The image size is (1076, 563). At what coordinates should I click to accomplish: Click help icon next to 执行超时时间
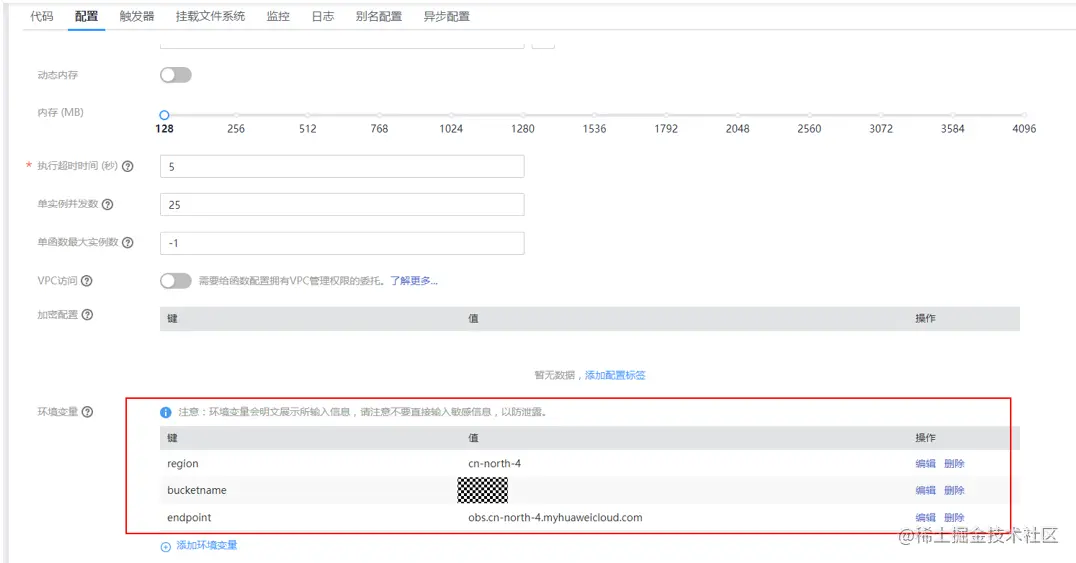tap(128, 166)
